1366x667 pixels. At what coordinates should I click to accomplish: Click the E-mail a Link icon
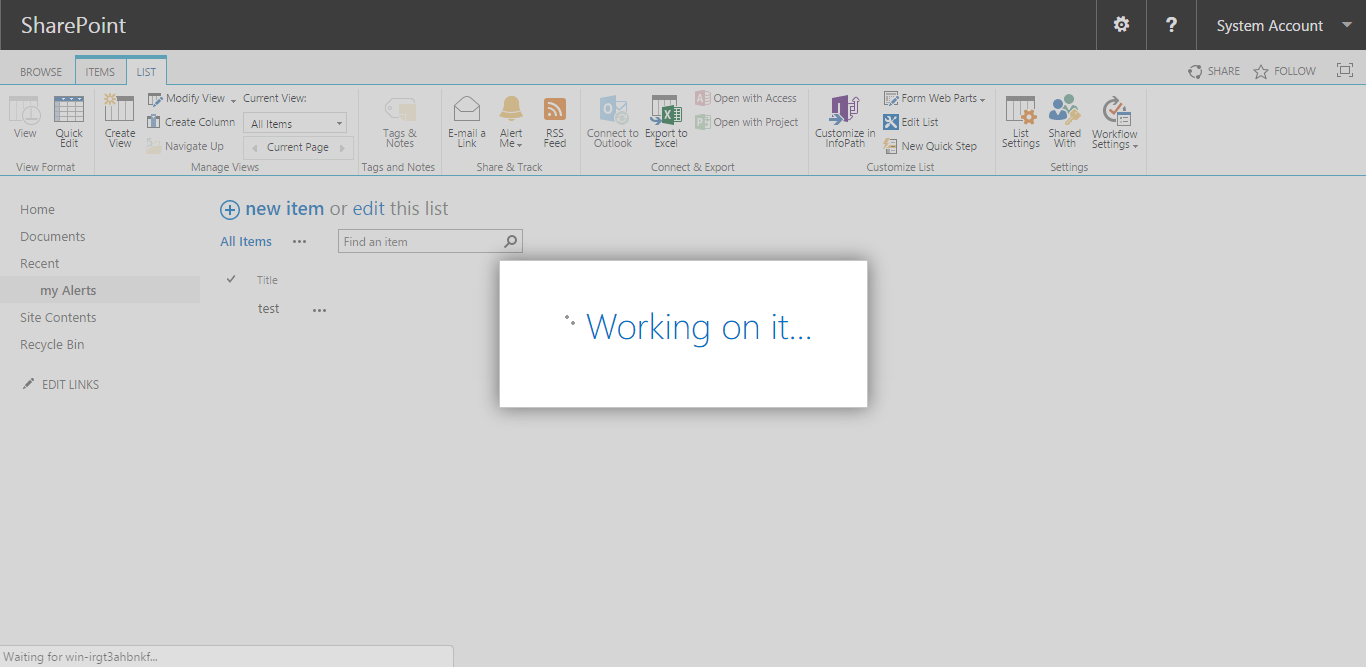(466, 122)
